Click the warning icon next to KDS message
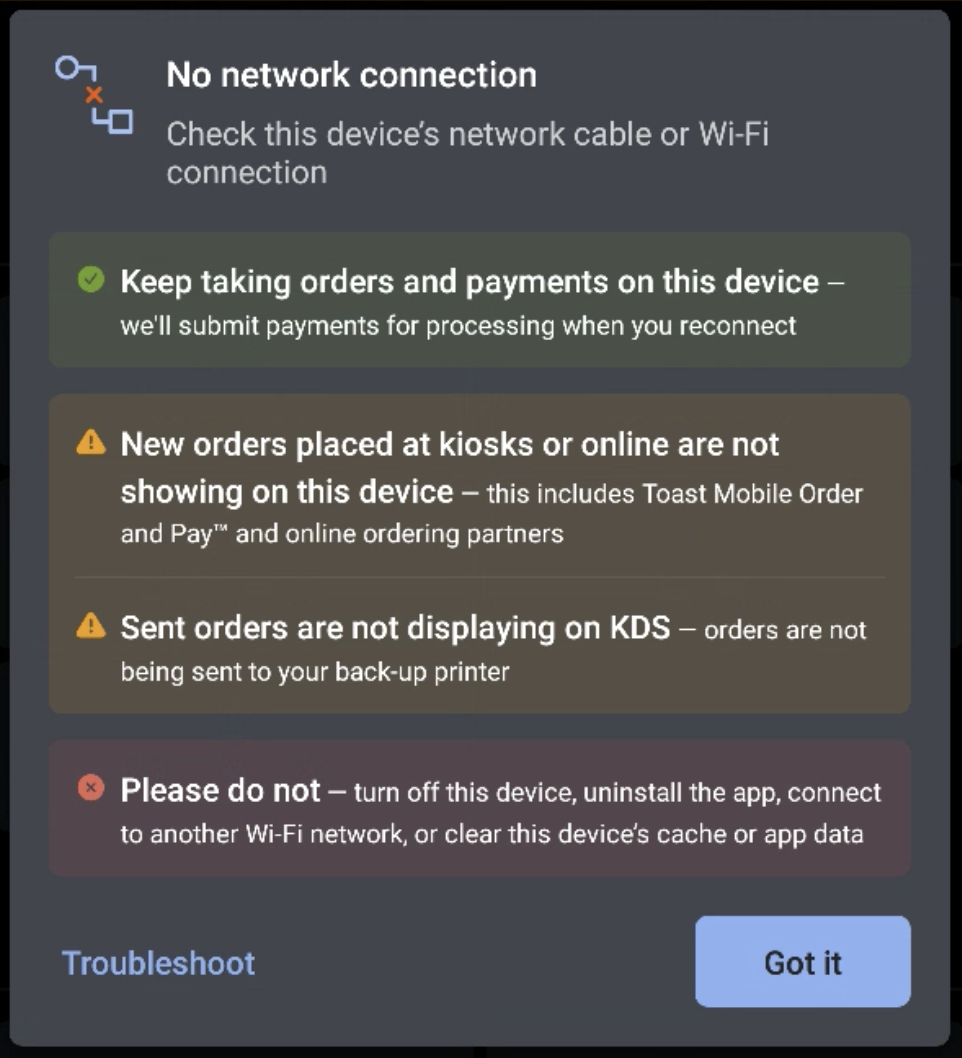The height and width of the screenshot is (1058, 962). click(x=90, y=627)
